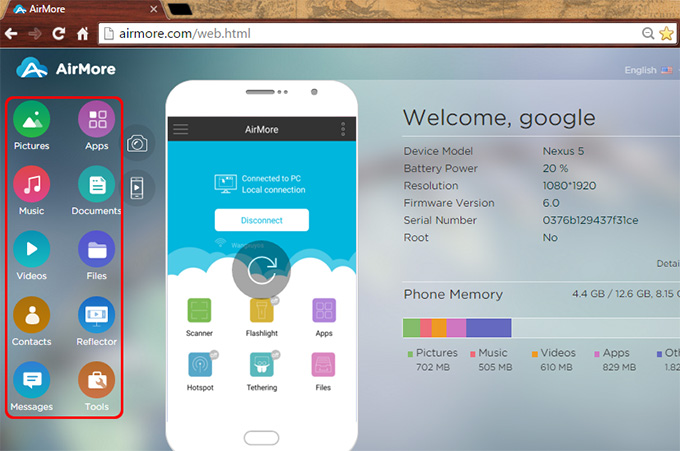Click the Root status No value
This screenshot has height=451, width=680.
550,238
